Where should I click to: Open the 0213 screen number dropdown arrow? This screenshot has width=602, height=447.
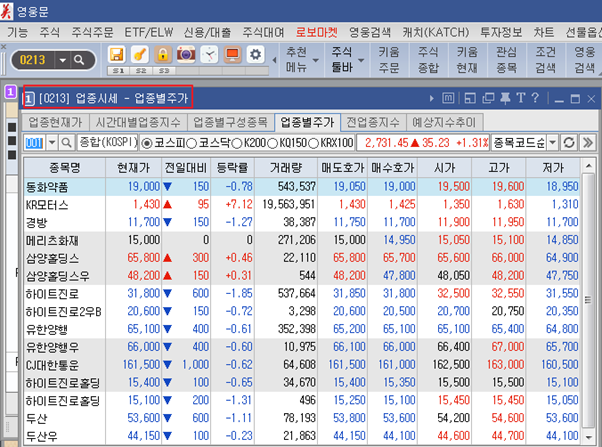(x=63, y=60)
